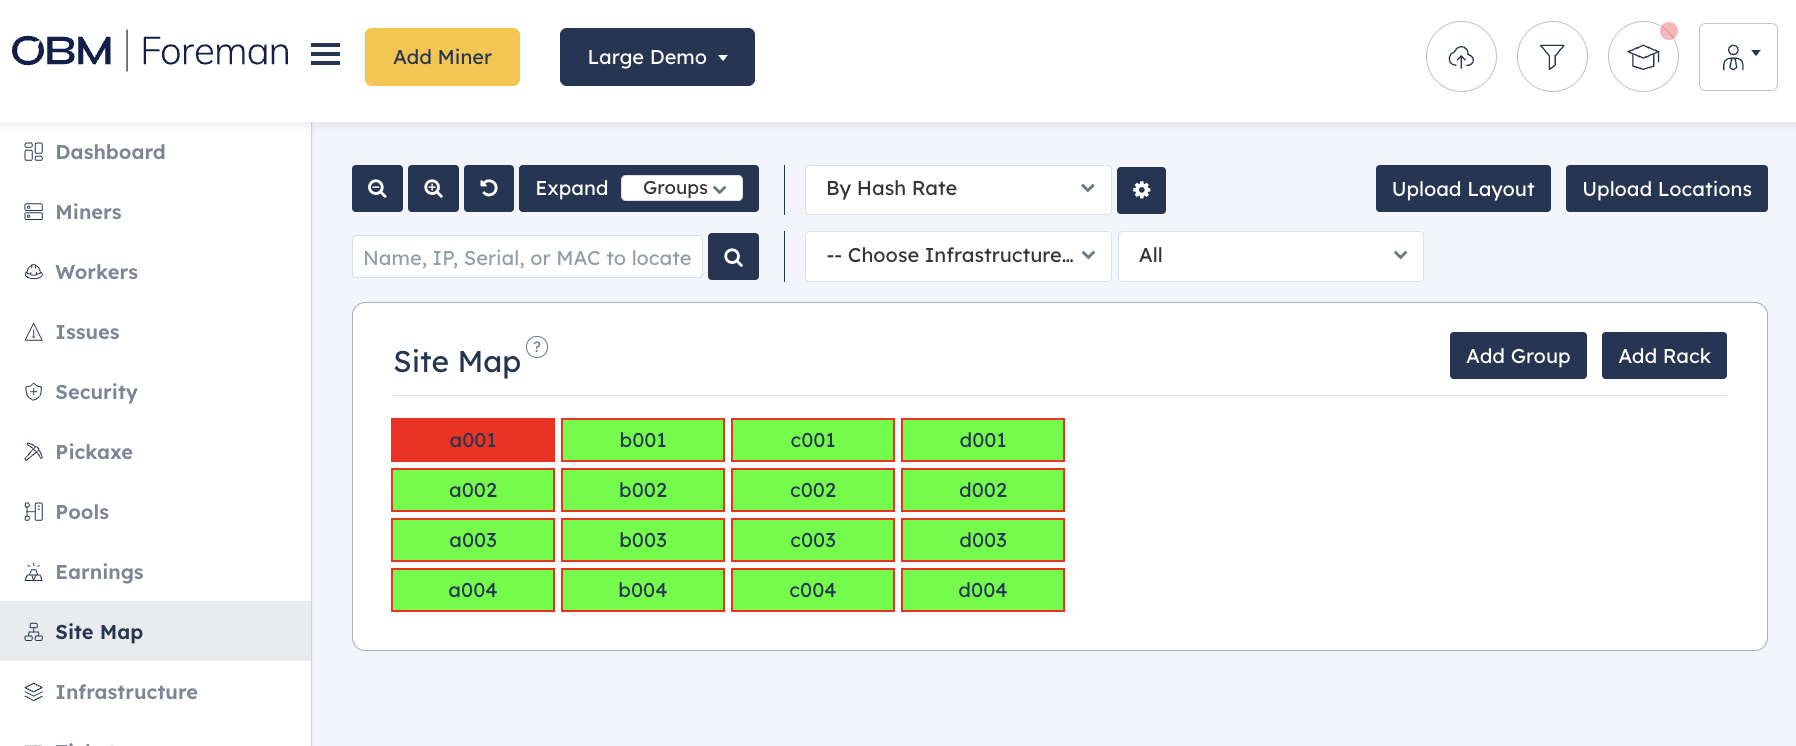Open the cloud upload icon
Screen dimensions: 1796x746
tap(1461, 57)
